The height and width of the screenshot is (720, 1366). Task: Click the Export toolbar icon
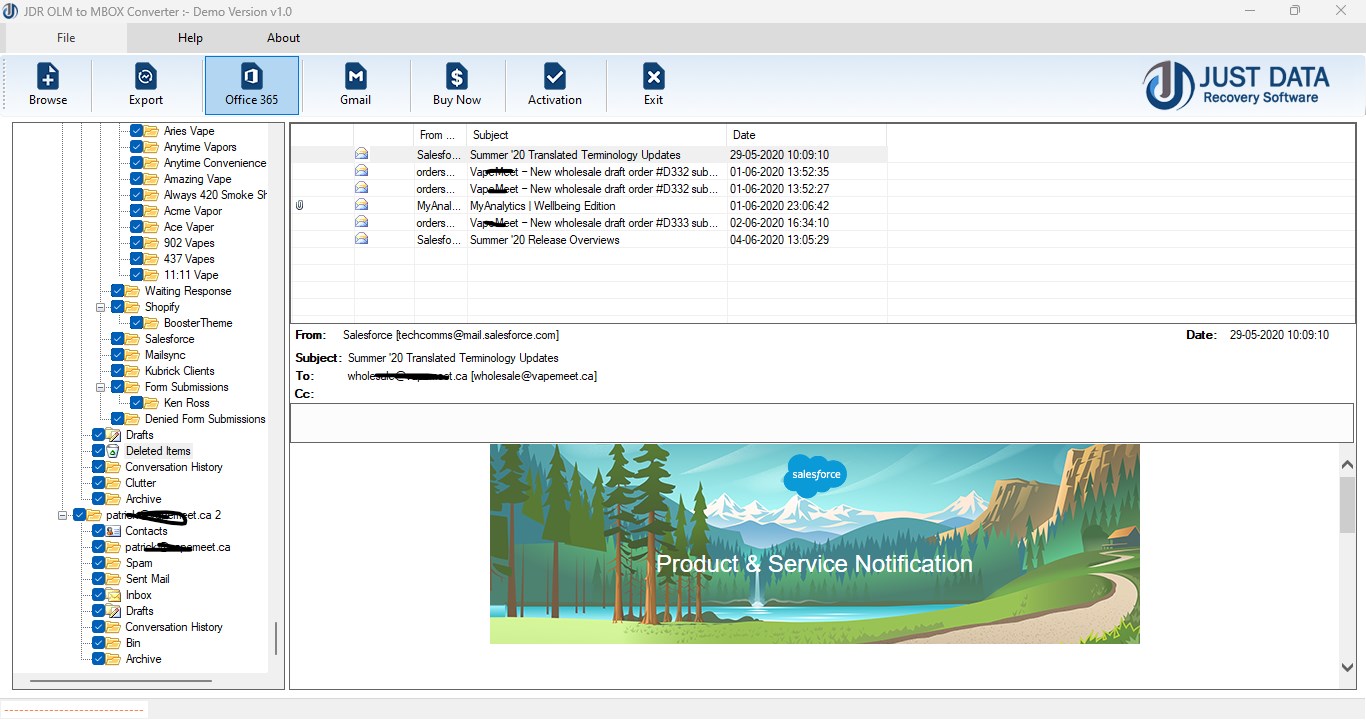[x=146, y=77]
